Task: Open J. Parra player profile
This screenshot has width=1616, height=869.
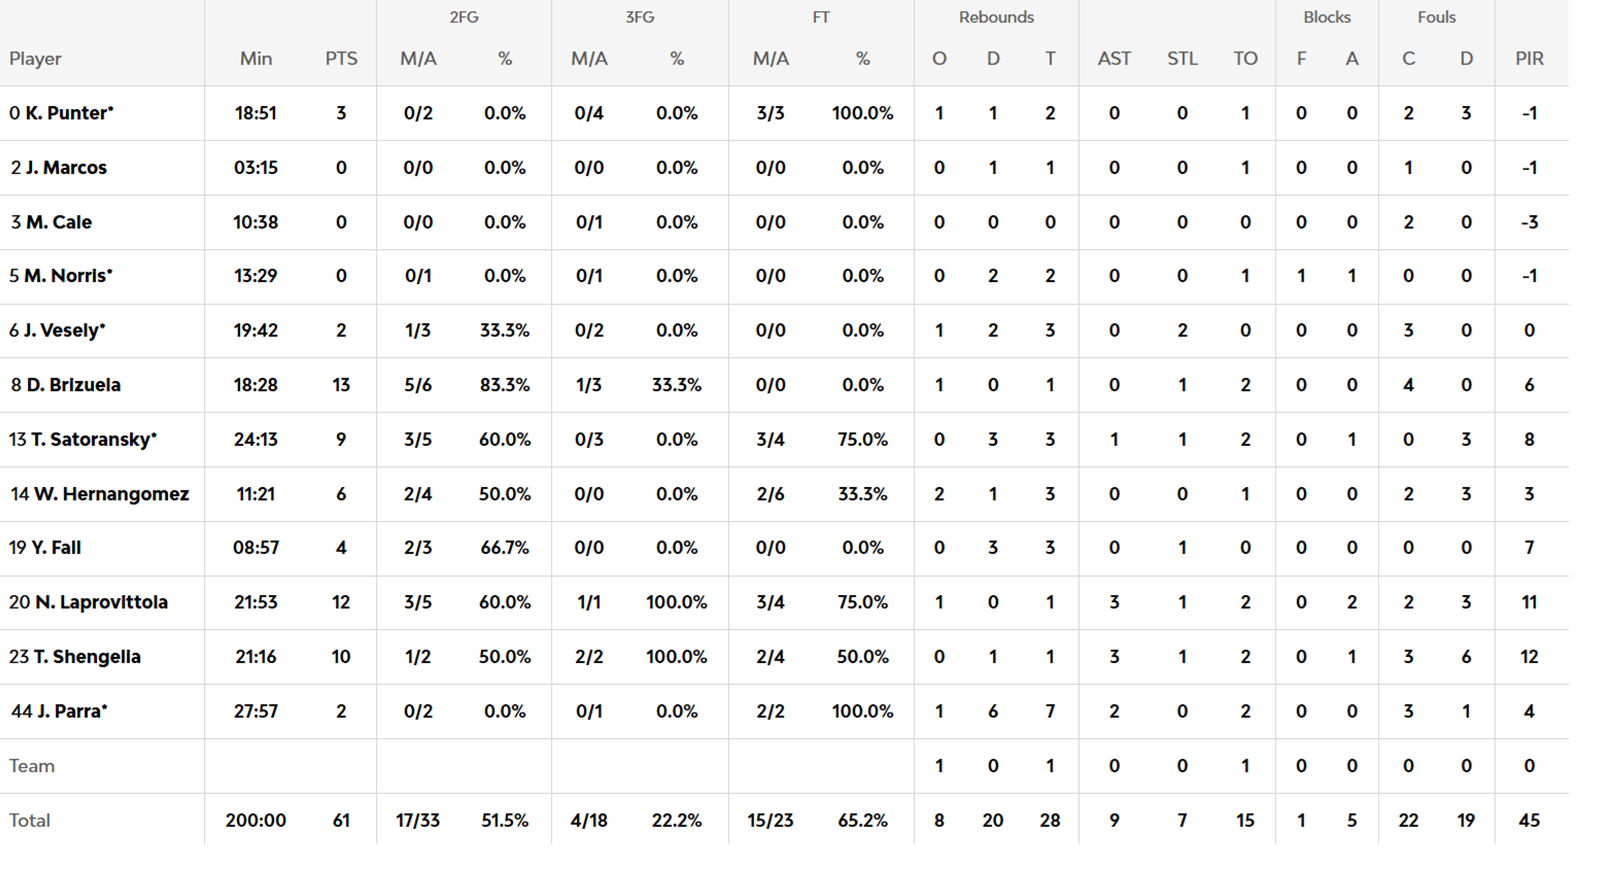Action: (x=72, y=711)
